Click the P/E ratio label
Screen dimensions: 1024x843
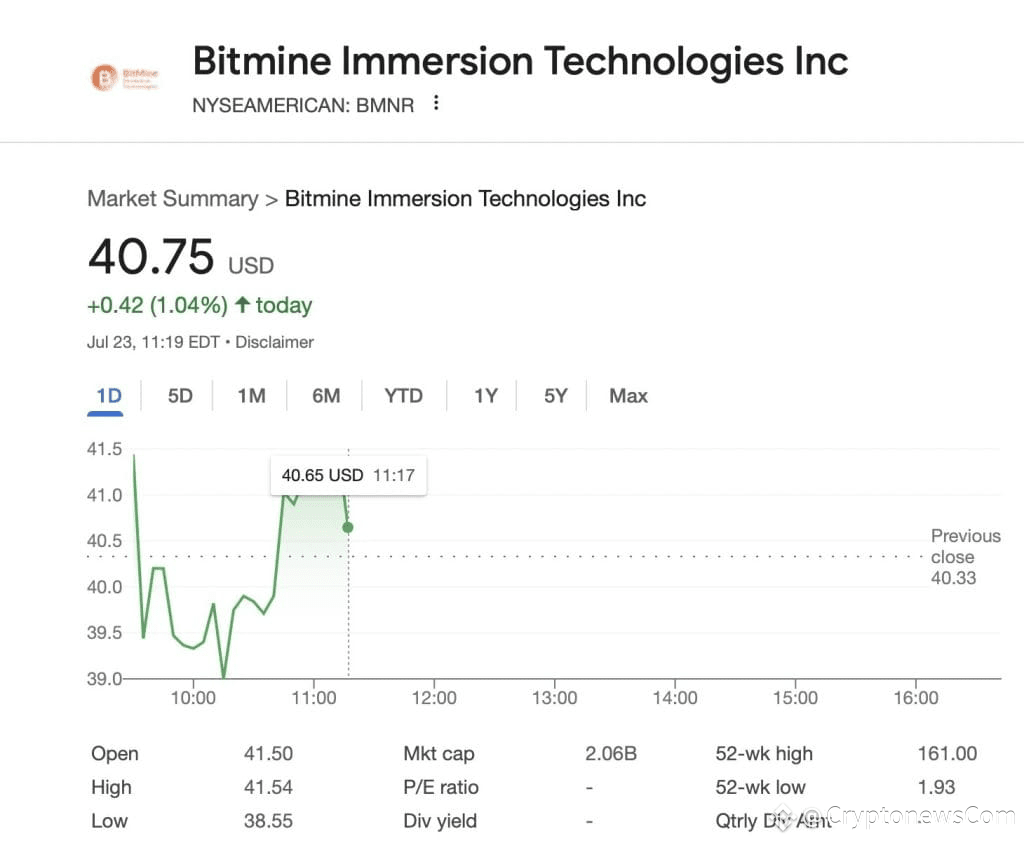click(441, 787)
